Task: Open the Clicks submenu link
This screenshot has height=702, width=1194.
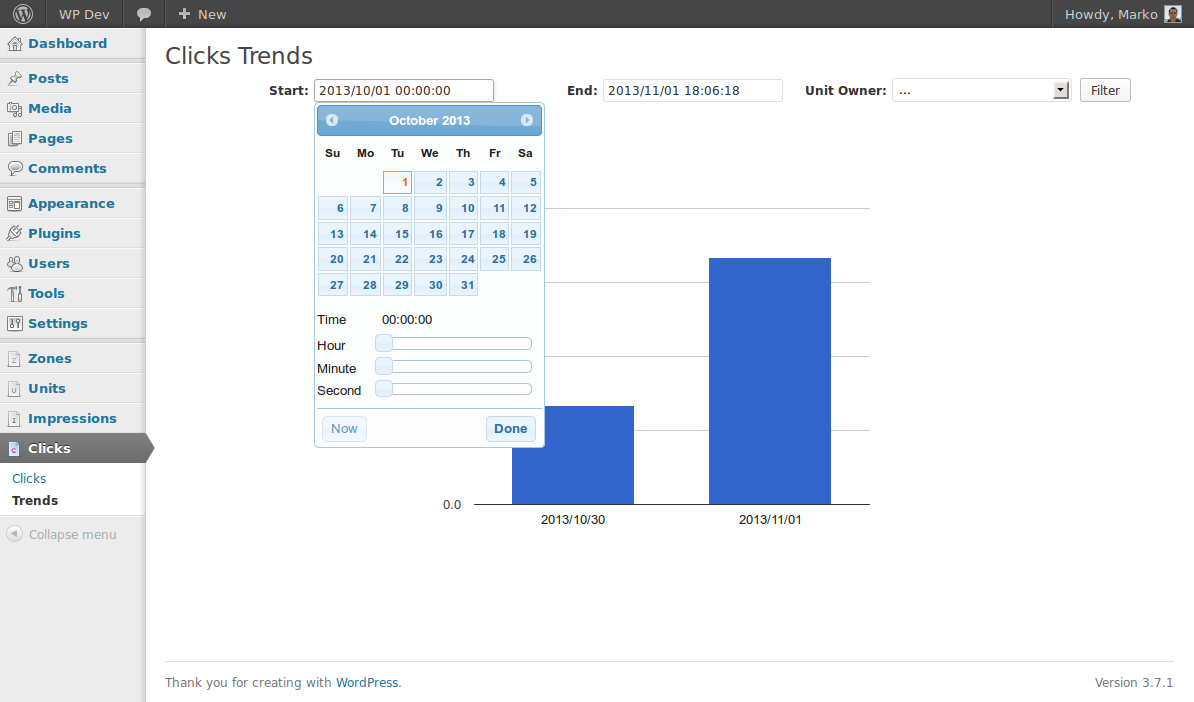Action: point(29,478)
